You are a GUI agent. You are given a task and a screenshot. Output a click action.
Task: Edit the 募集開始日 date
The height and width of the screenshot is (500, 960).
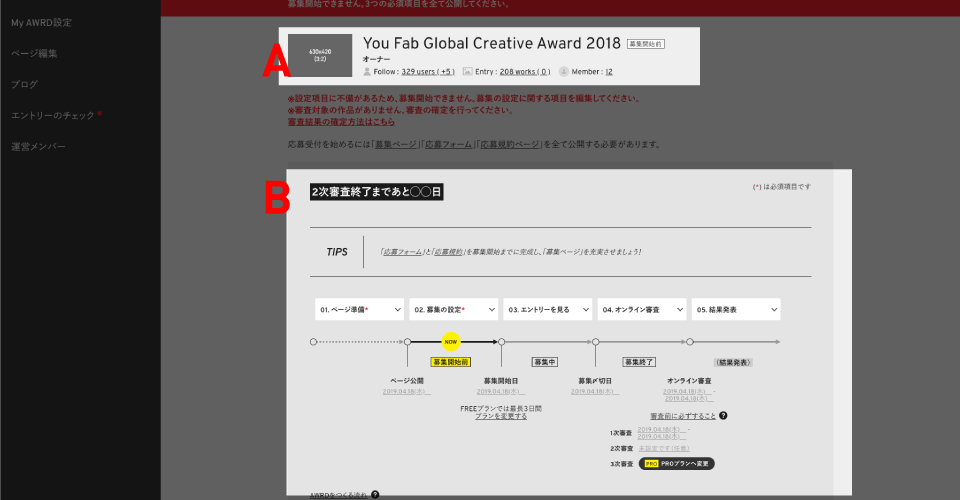[501, 392]
